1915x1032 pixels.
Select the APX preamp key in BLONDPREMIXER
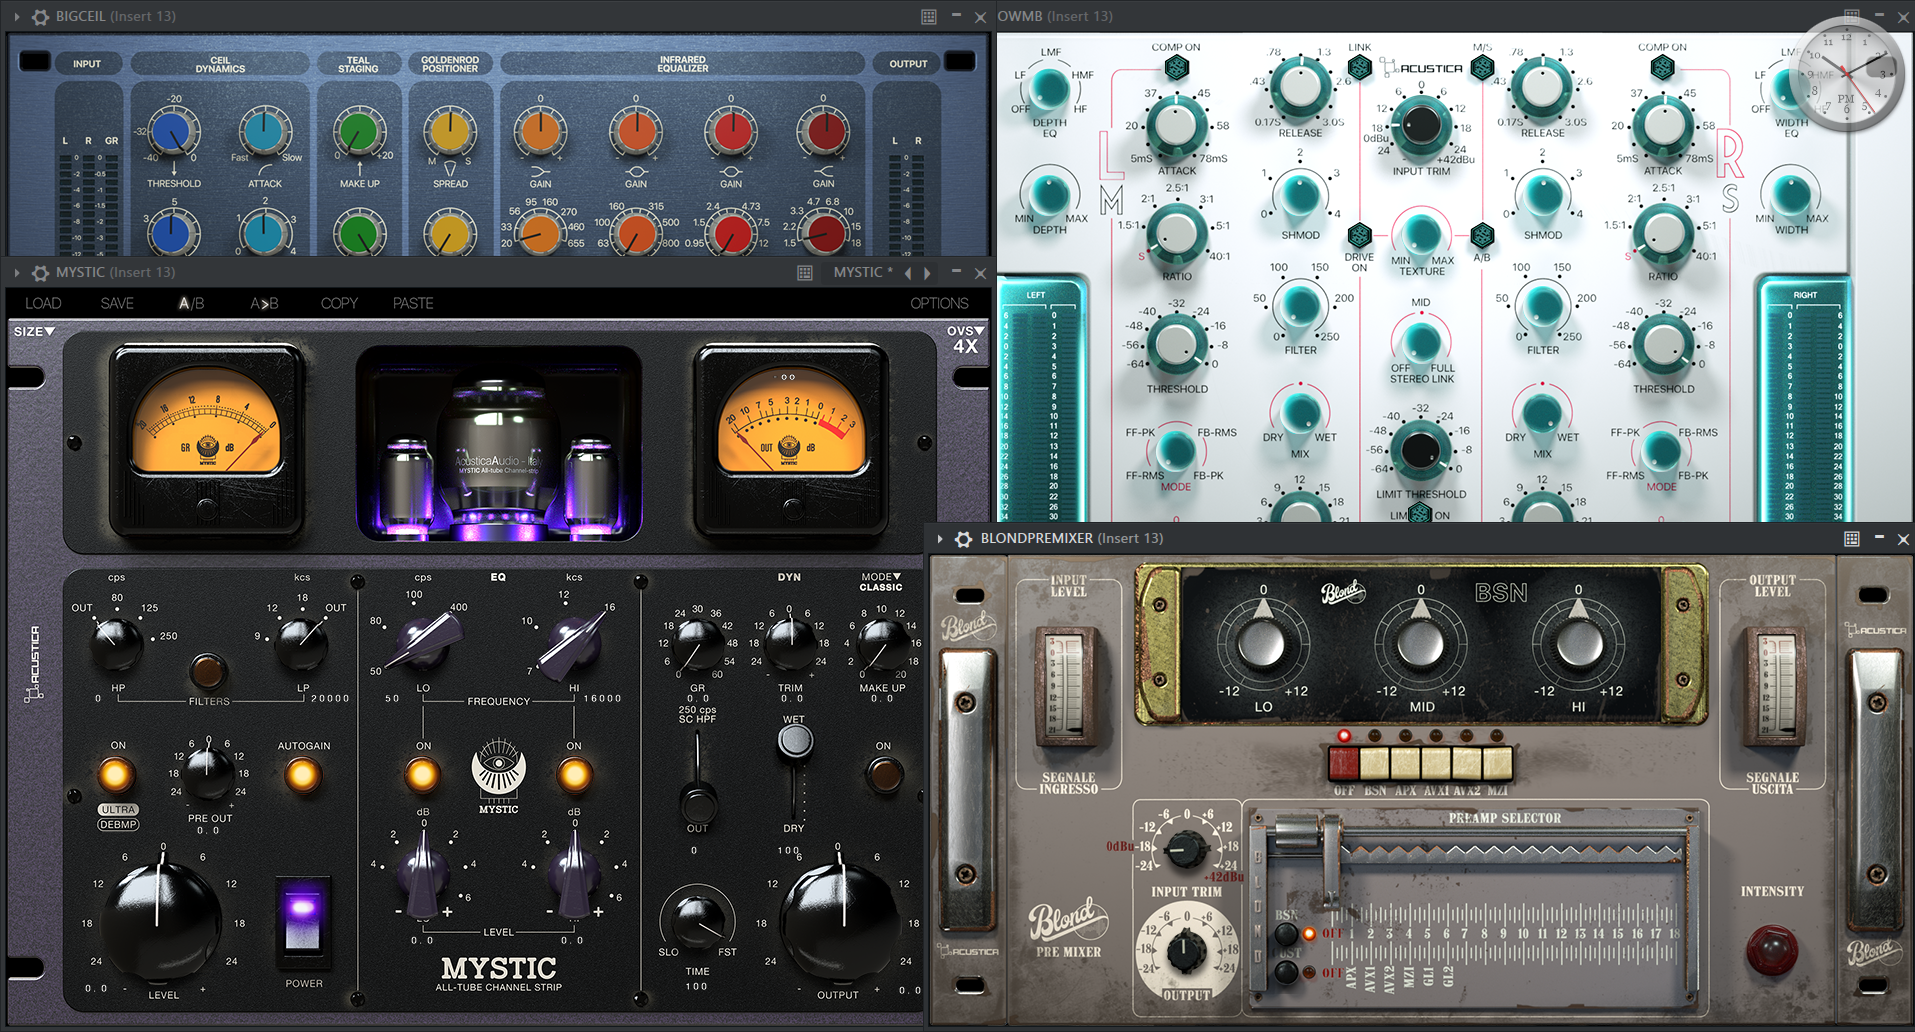coord(1405,763)
